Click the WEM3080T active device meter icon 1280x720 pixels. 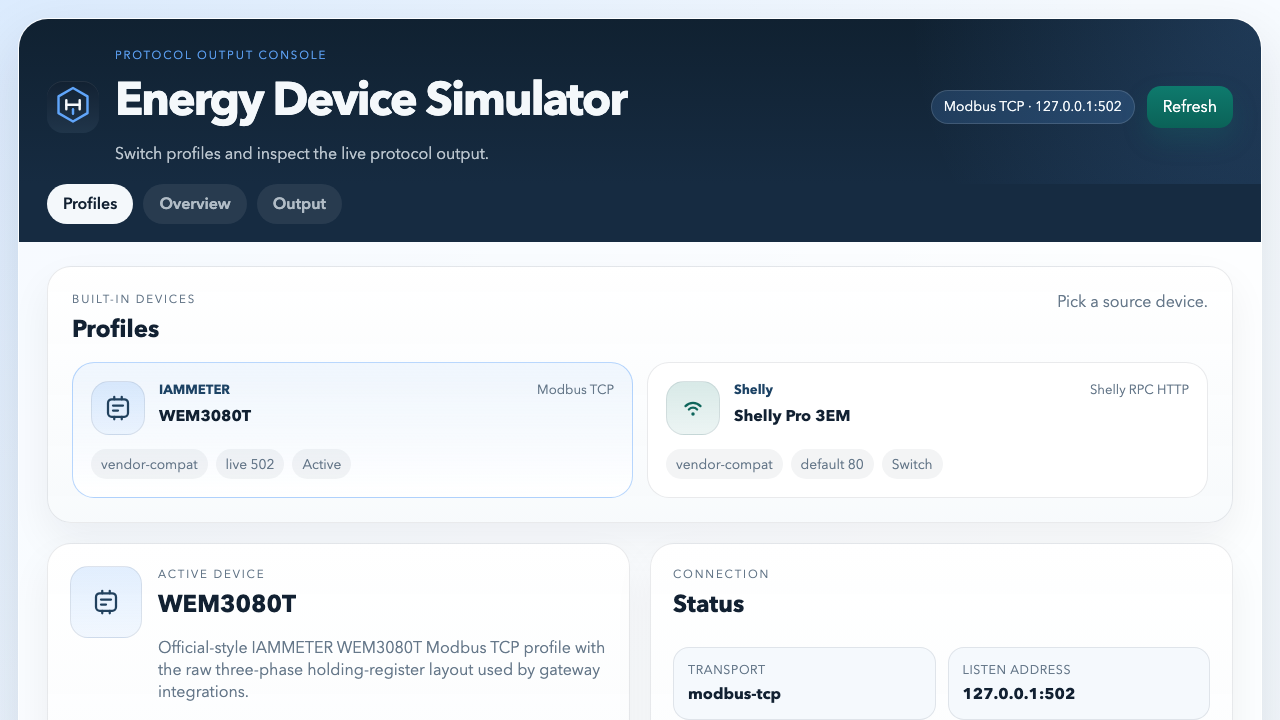click(x=105, y=601)
